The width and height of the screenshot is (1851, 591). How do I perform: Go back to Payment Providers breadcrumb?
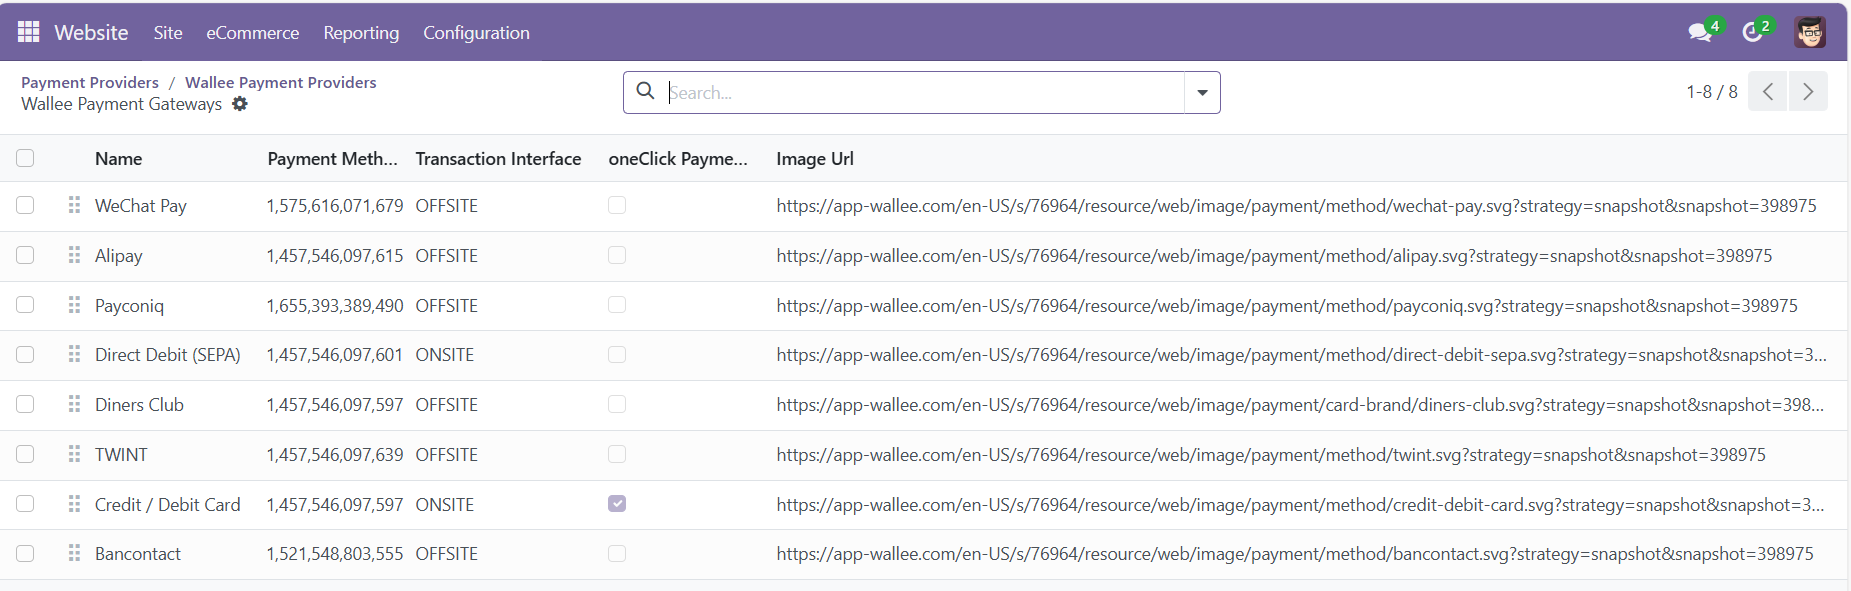(x=90, y=82)
